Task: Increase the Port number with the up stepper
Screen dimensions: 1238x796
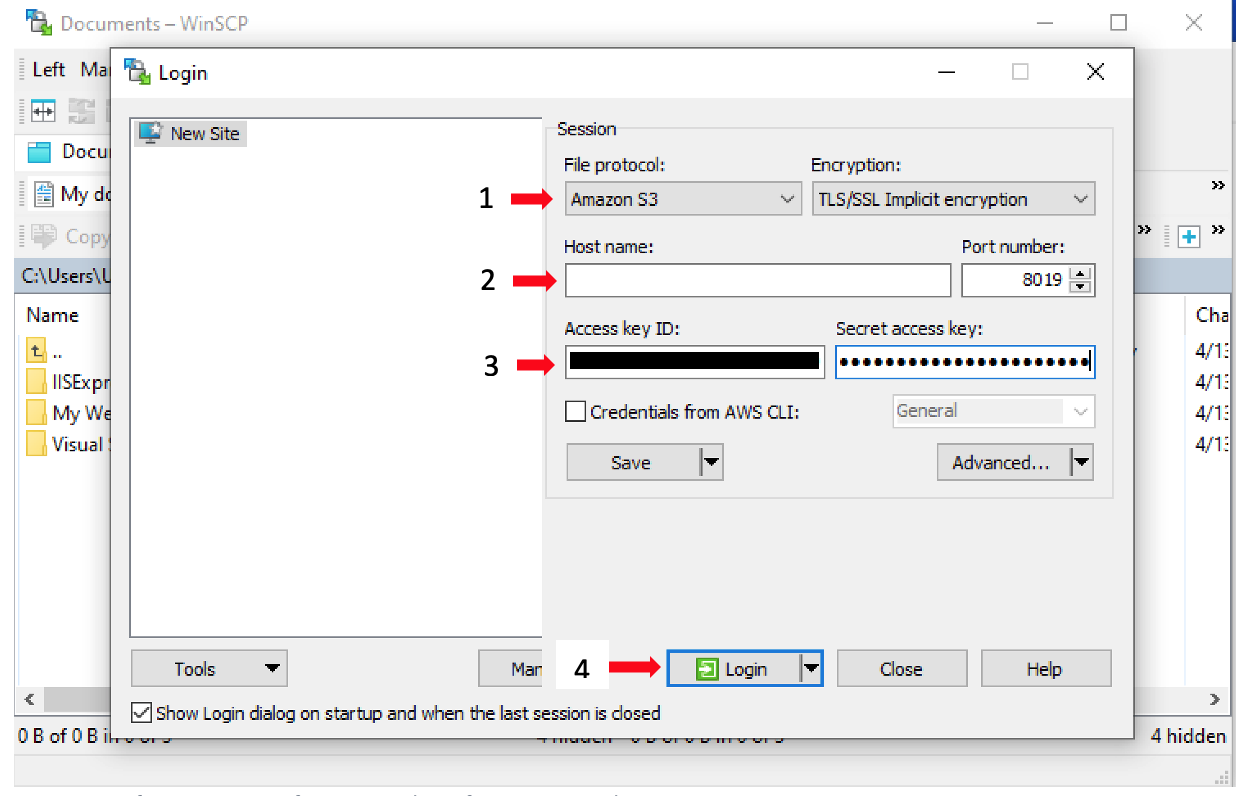Action: pyautogui.click(x=1082, y=274)
